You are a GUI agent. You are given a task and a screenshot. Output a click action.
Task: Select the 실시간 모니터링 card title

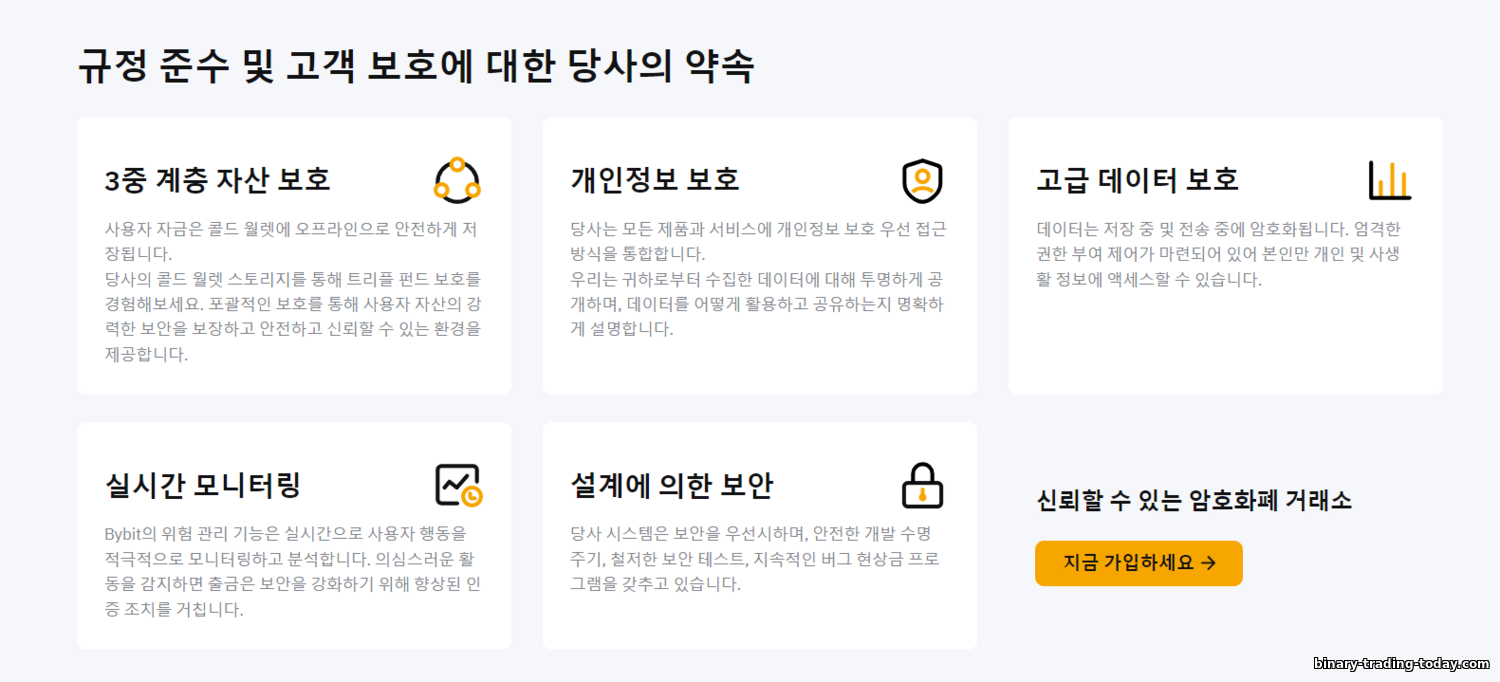click(x=203, y=486)
